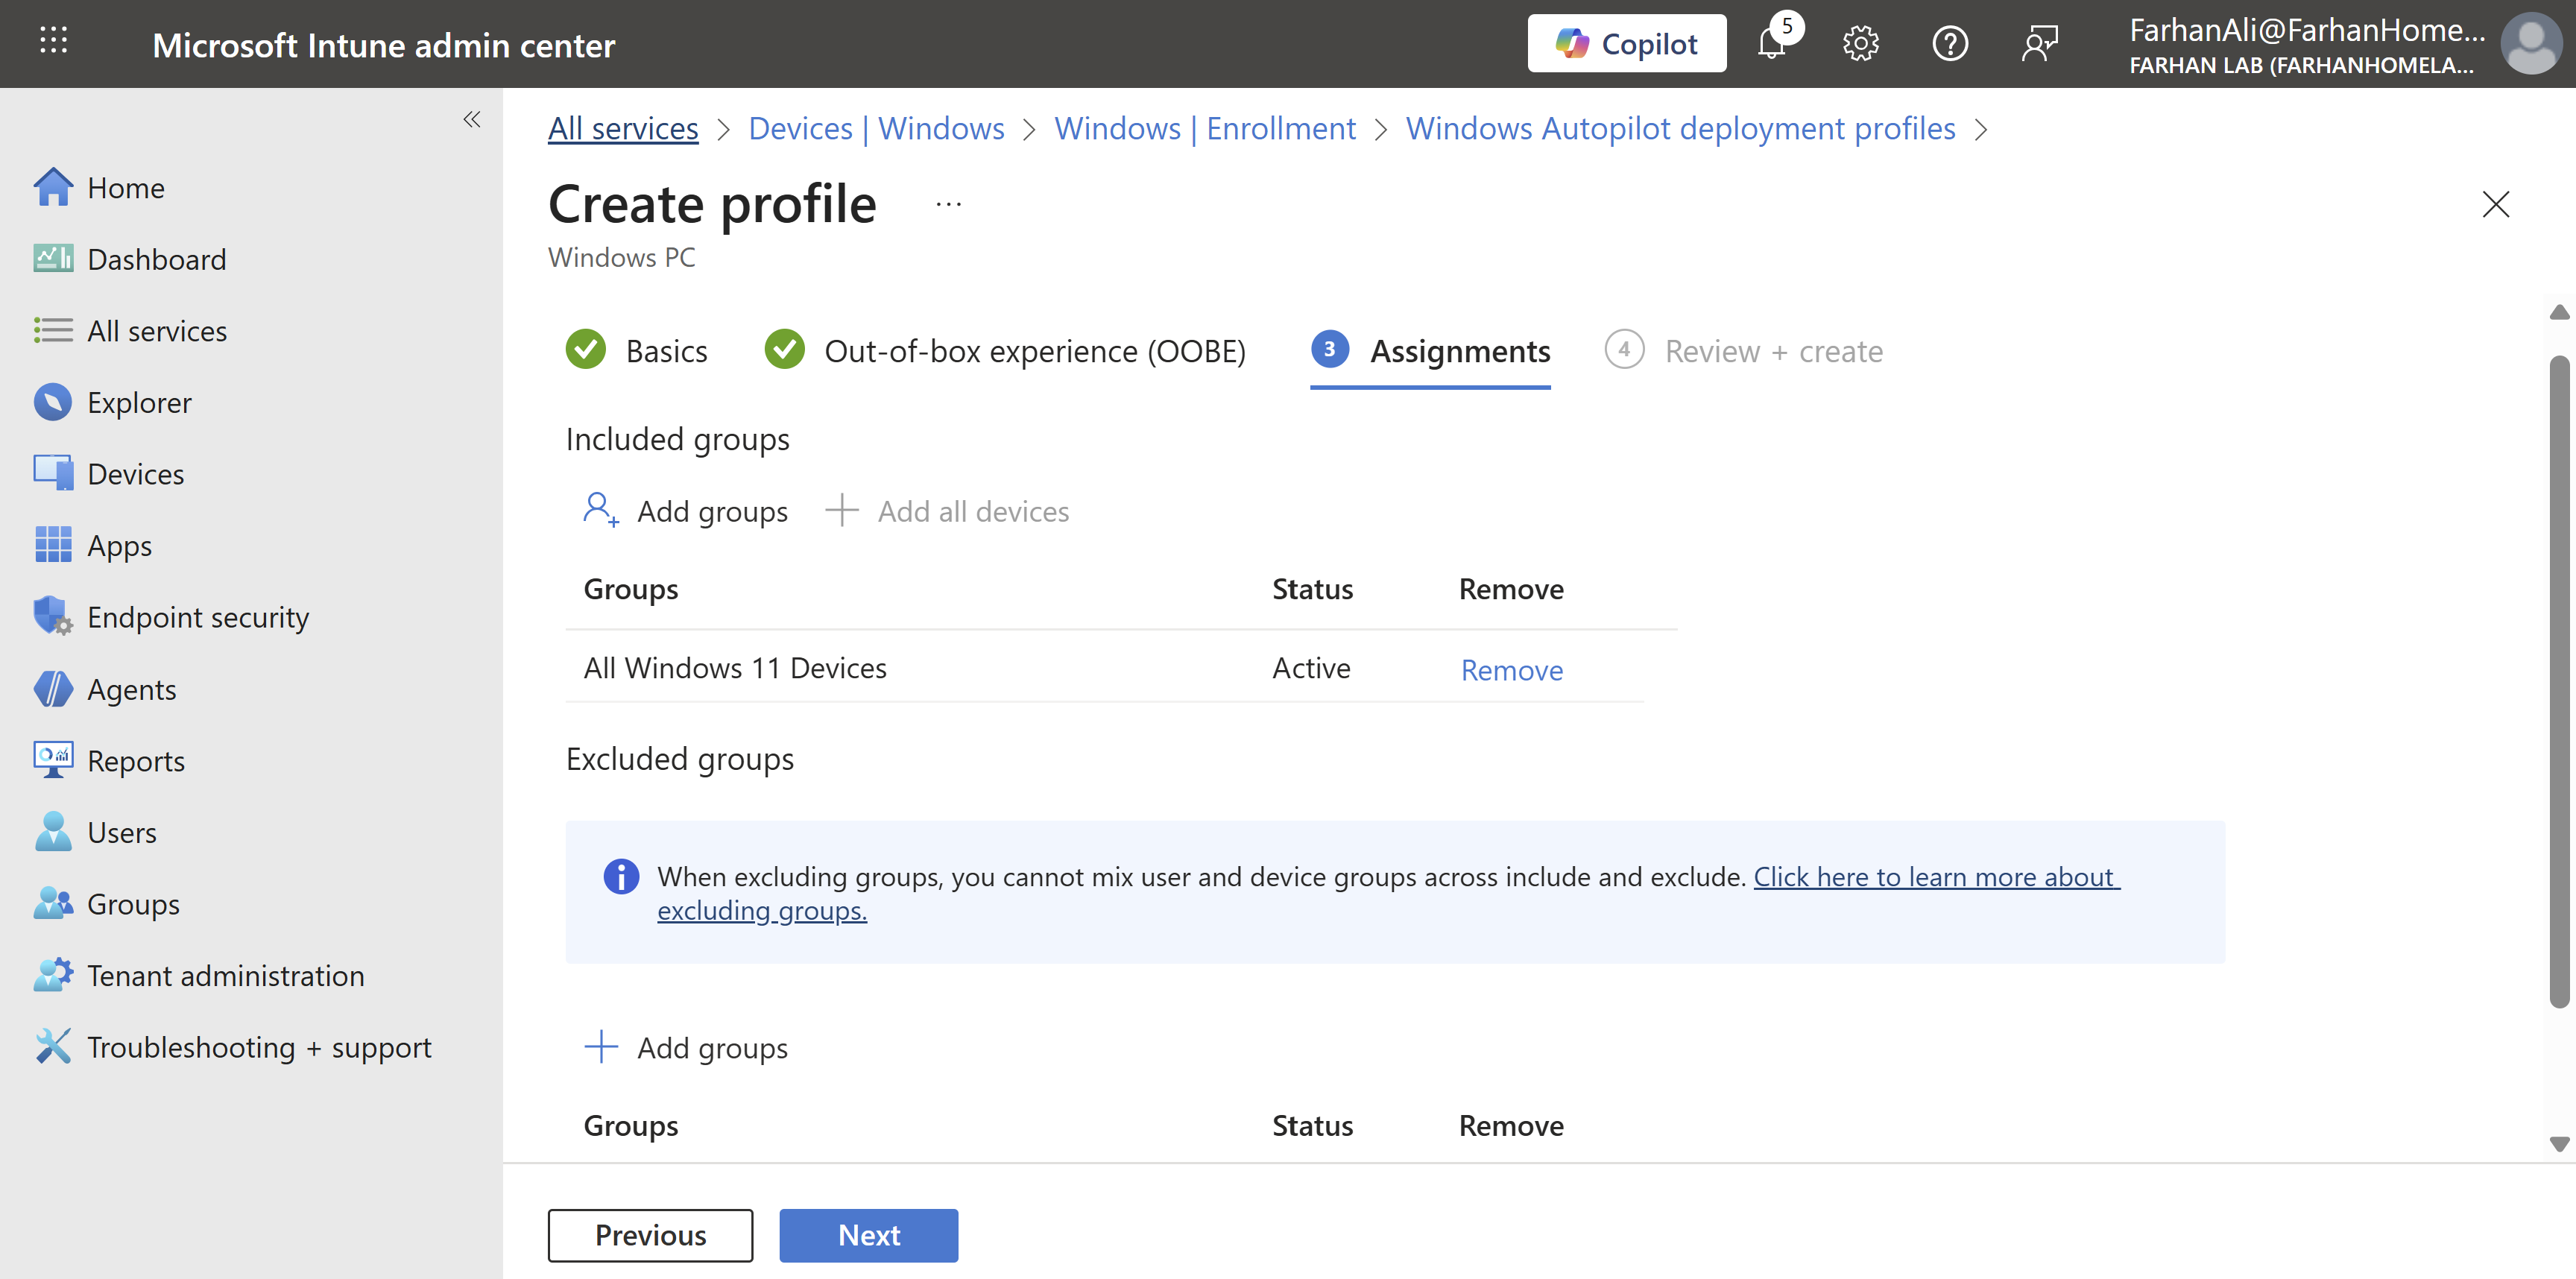
Task: Click the Copilot button
Action: point(1626,44)
